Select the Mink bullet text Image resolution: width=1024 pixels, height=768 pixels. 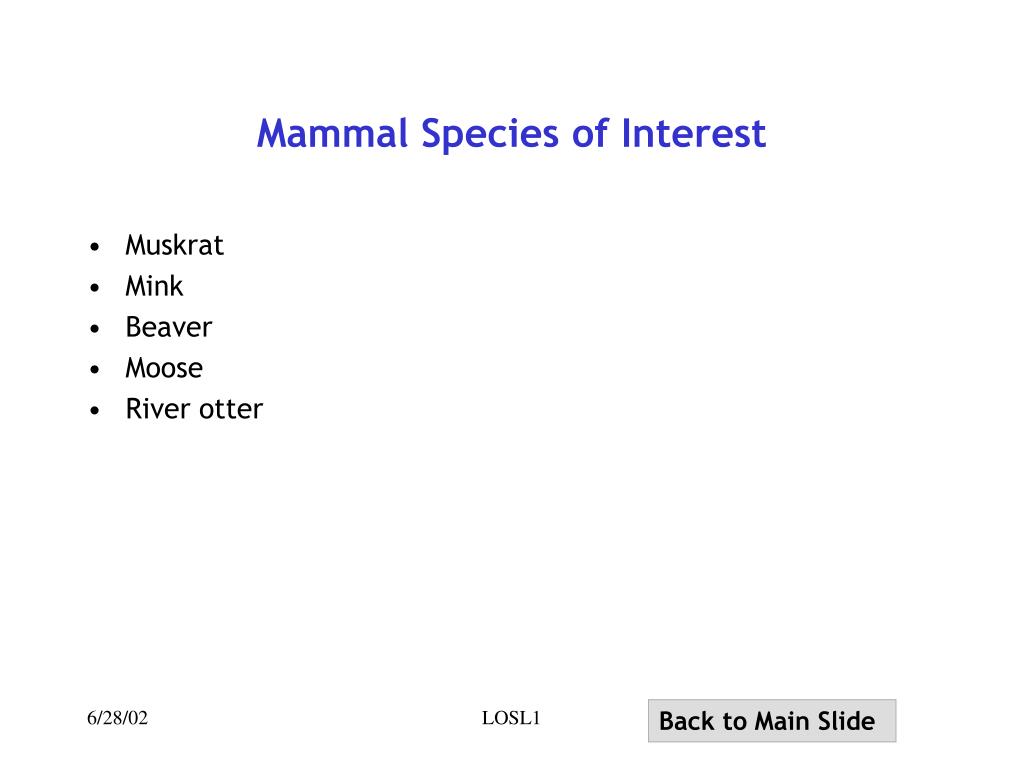(154, 286)
